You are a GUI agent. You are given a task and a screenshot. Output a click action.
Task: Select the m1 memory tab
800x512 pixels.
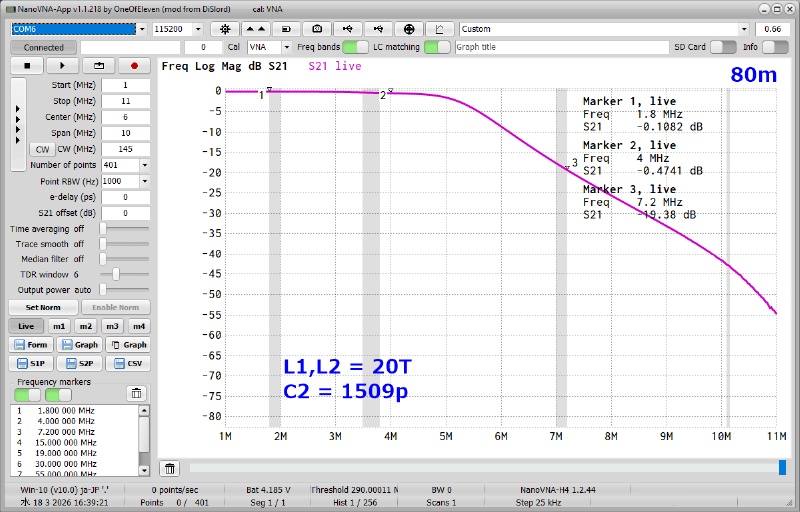pyautogui.click(x=59, y=326)
